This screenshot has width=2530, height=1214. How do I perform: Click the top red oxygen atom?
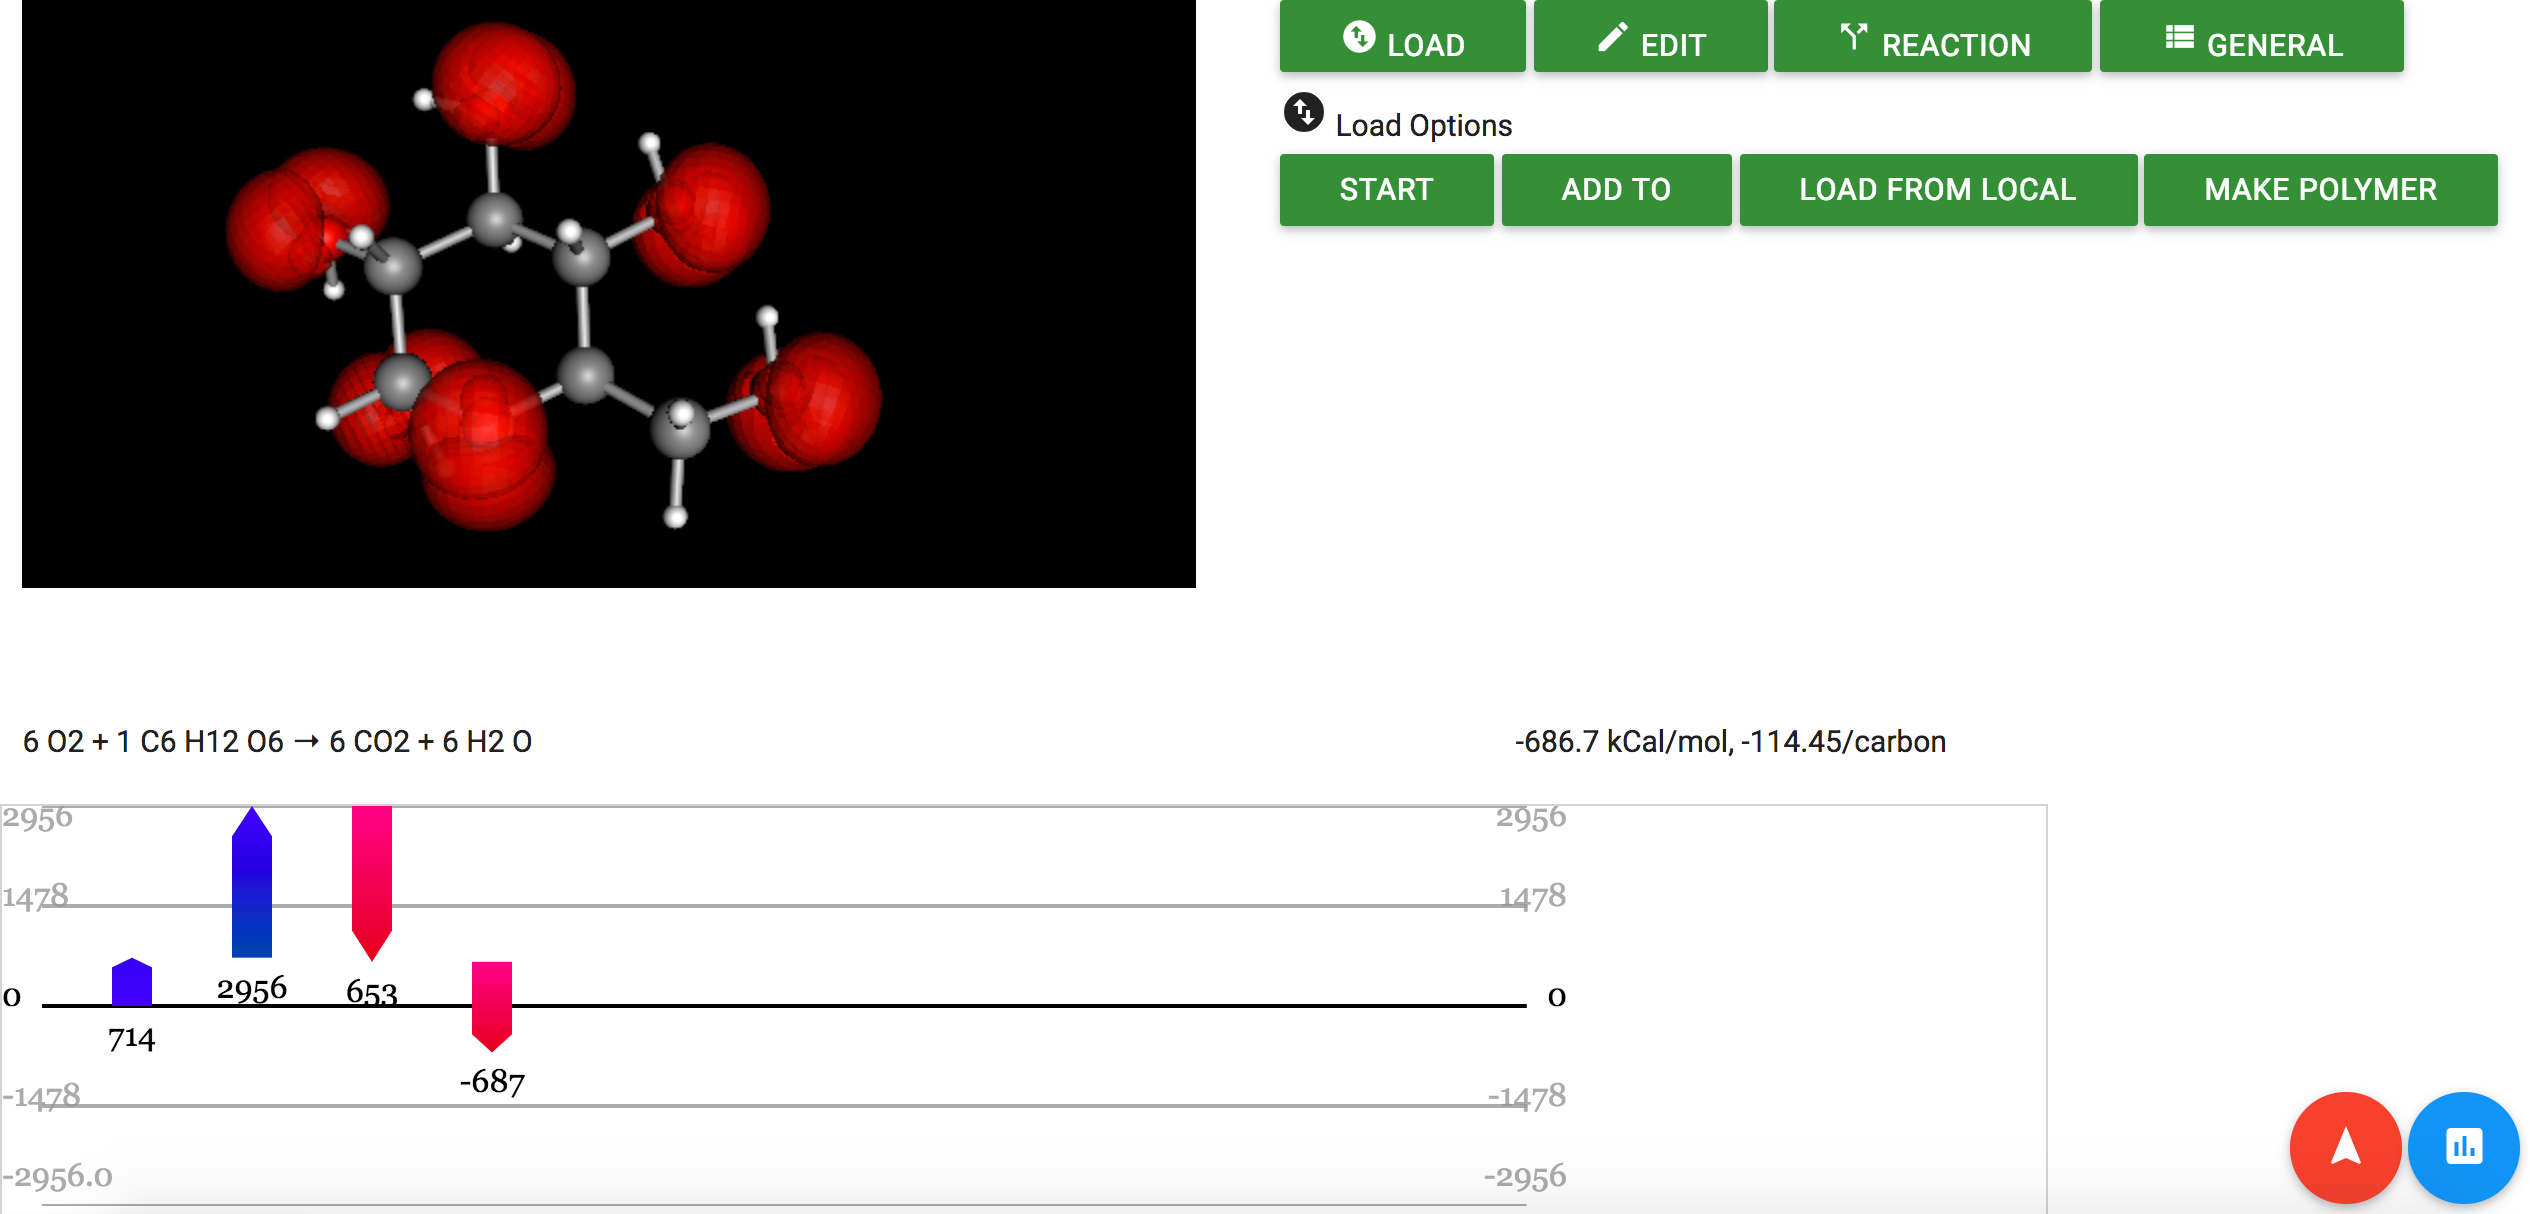click(504, 85)
